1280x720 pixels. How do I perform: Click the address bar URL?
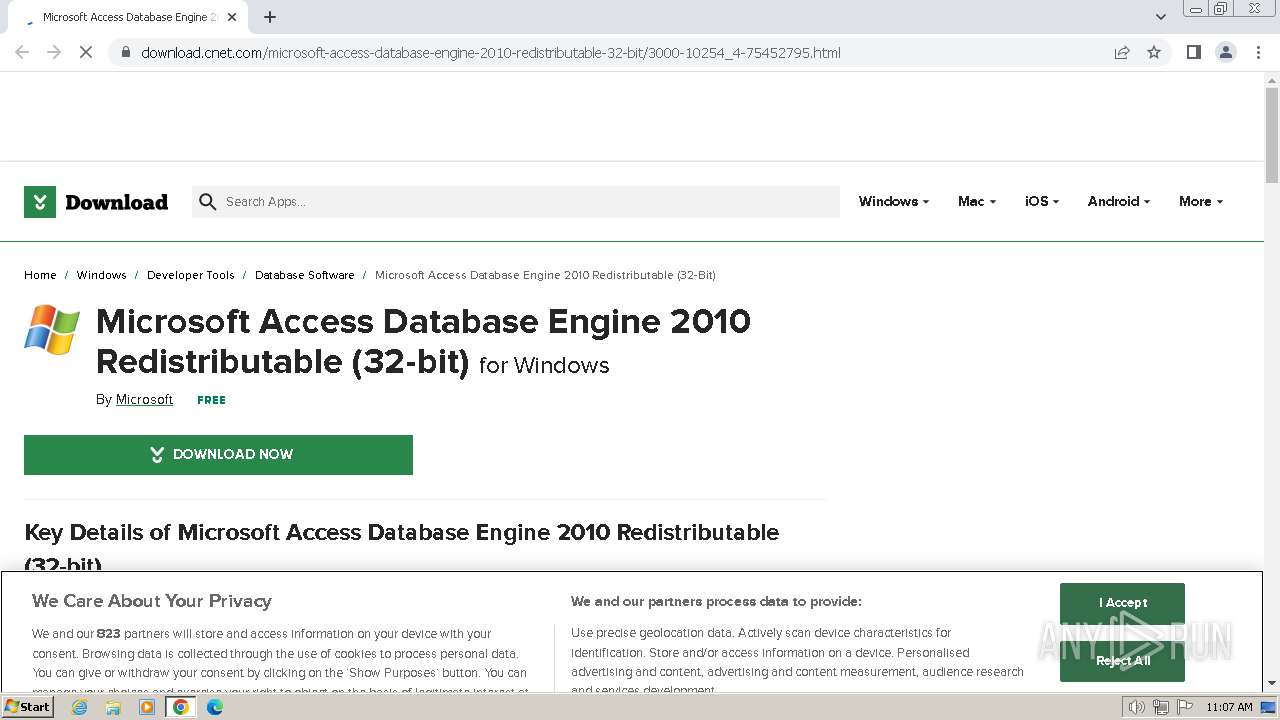coord(490,53)
